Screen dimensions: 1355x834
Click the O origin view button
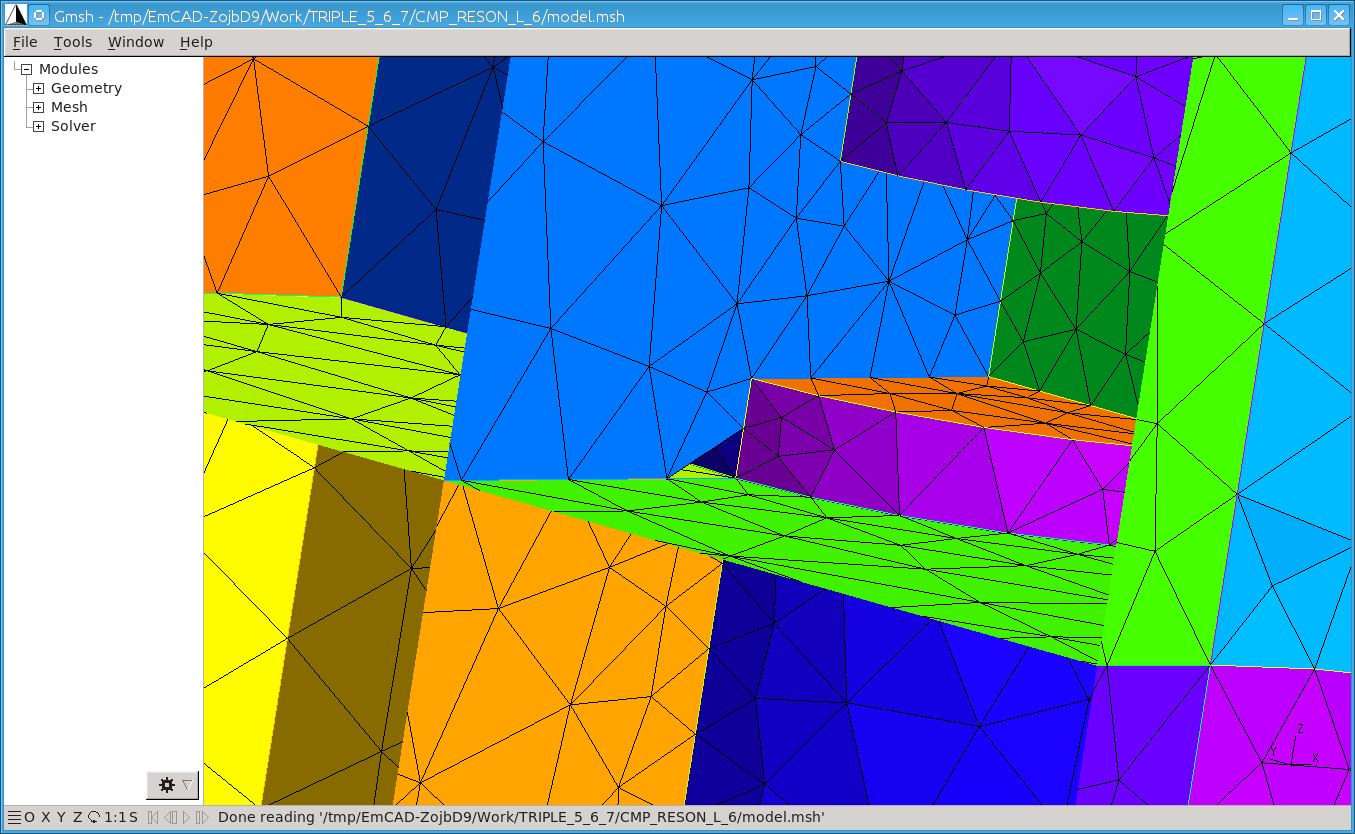[x=30, y=817]
